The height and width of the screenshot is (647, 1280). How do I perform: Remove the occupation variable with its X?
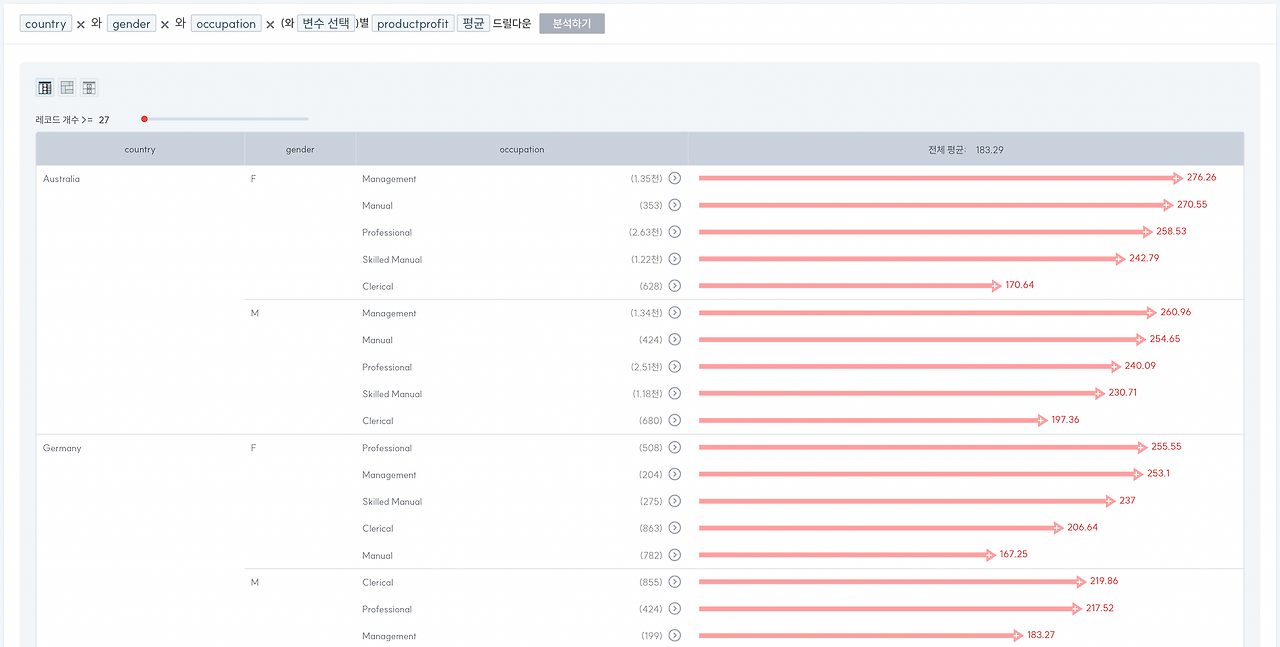[x=270, y=24]
